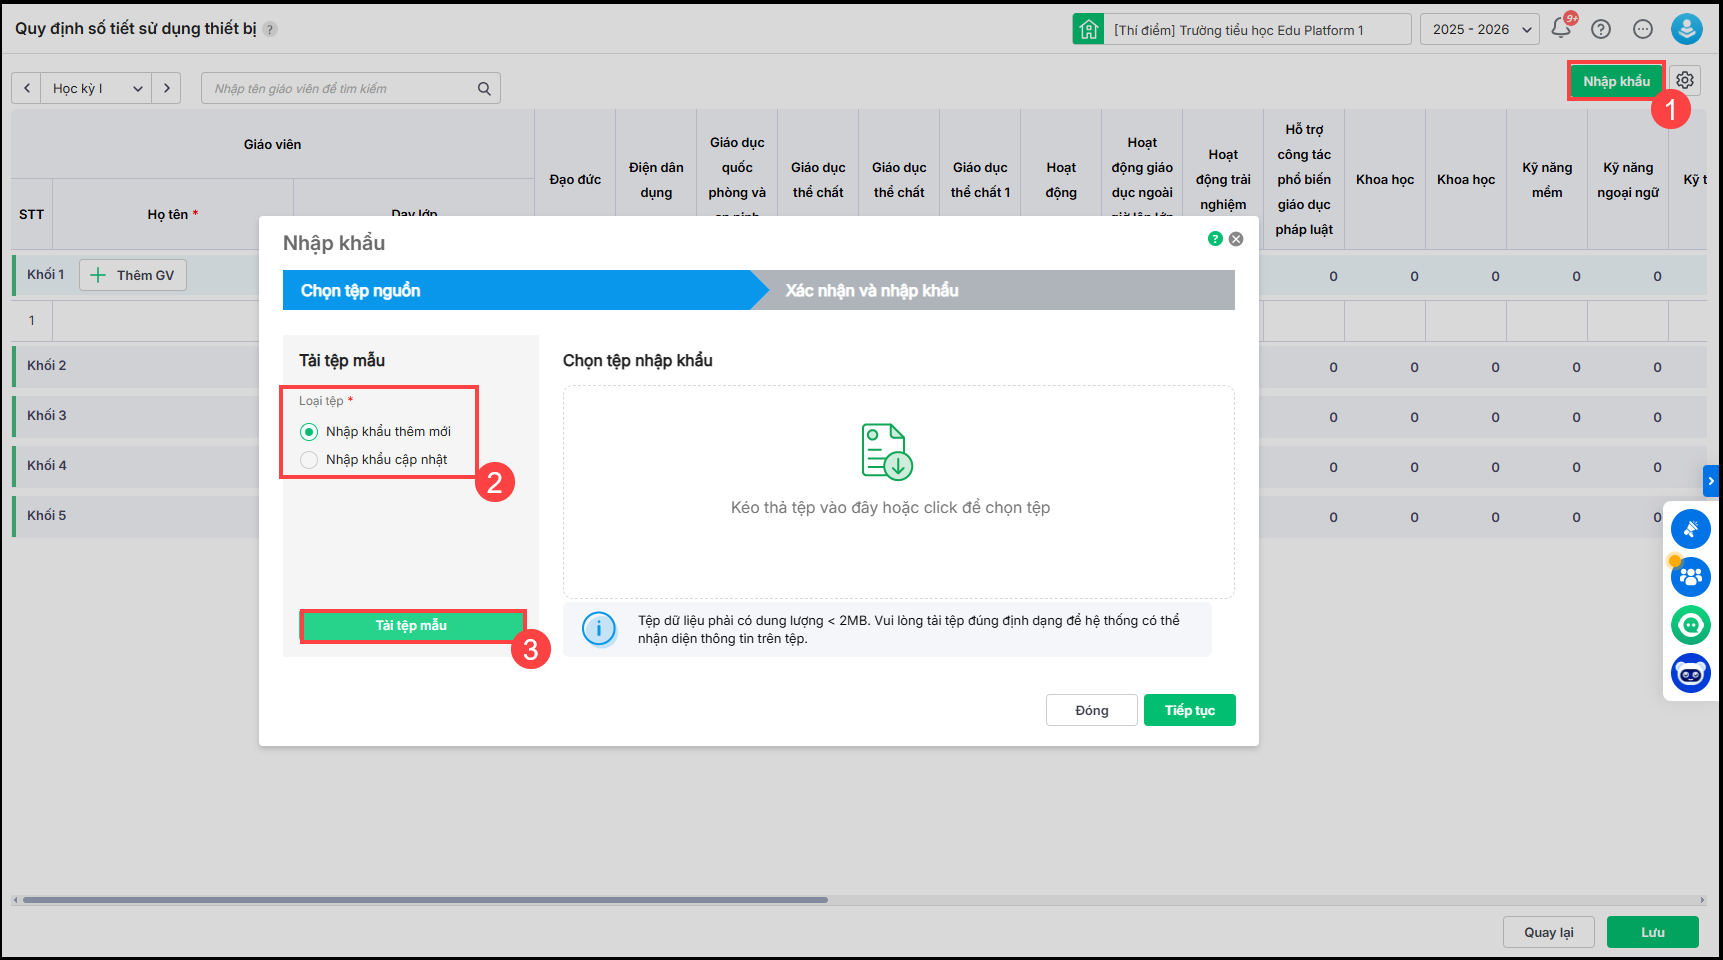
Task: Click the Tải tệp mẫu button
Action: coord(412,626)
